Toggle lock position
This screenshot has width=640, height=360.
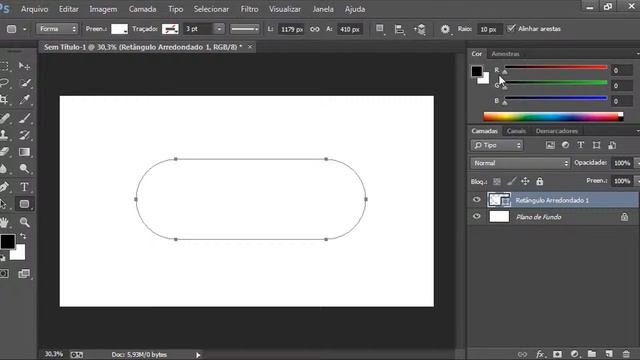(525, 181)
